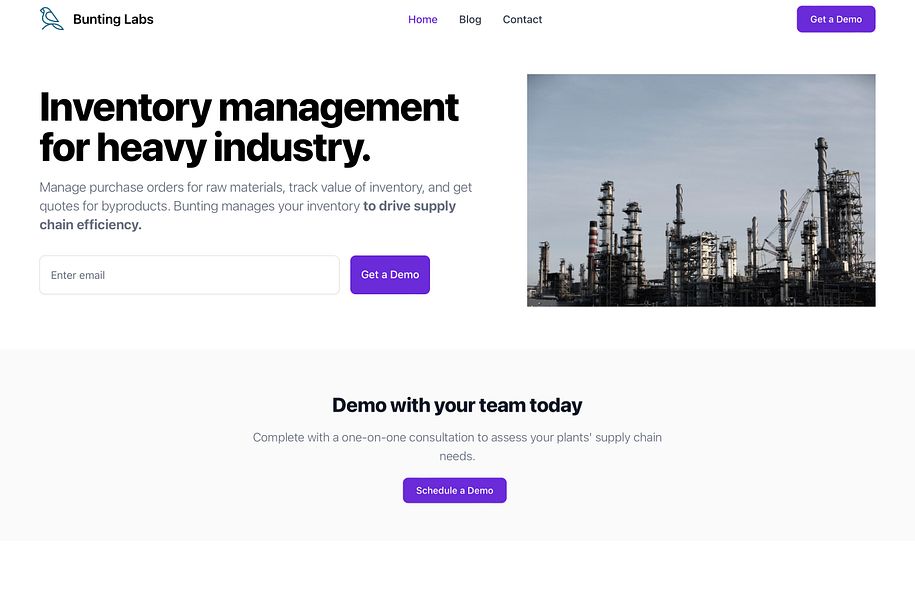
Task: Click the "Demo with your team today" heading
Action: (x=457, y=405)
